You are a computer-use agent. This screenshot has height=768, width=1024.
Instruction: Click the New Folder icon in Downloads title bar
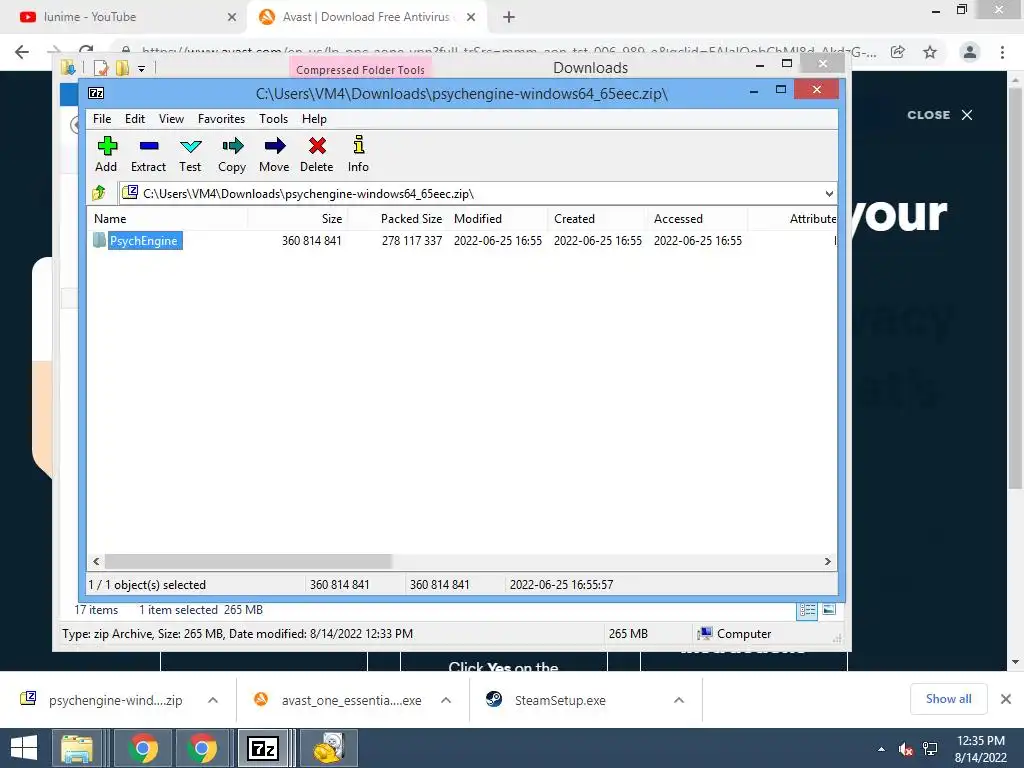(x=122, y=68)
